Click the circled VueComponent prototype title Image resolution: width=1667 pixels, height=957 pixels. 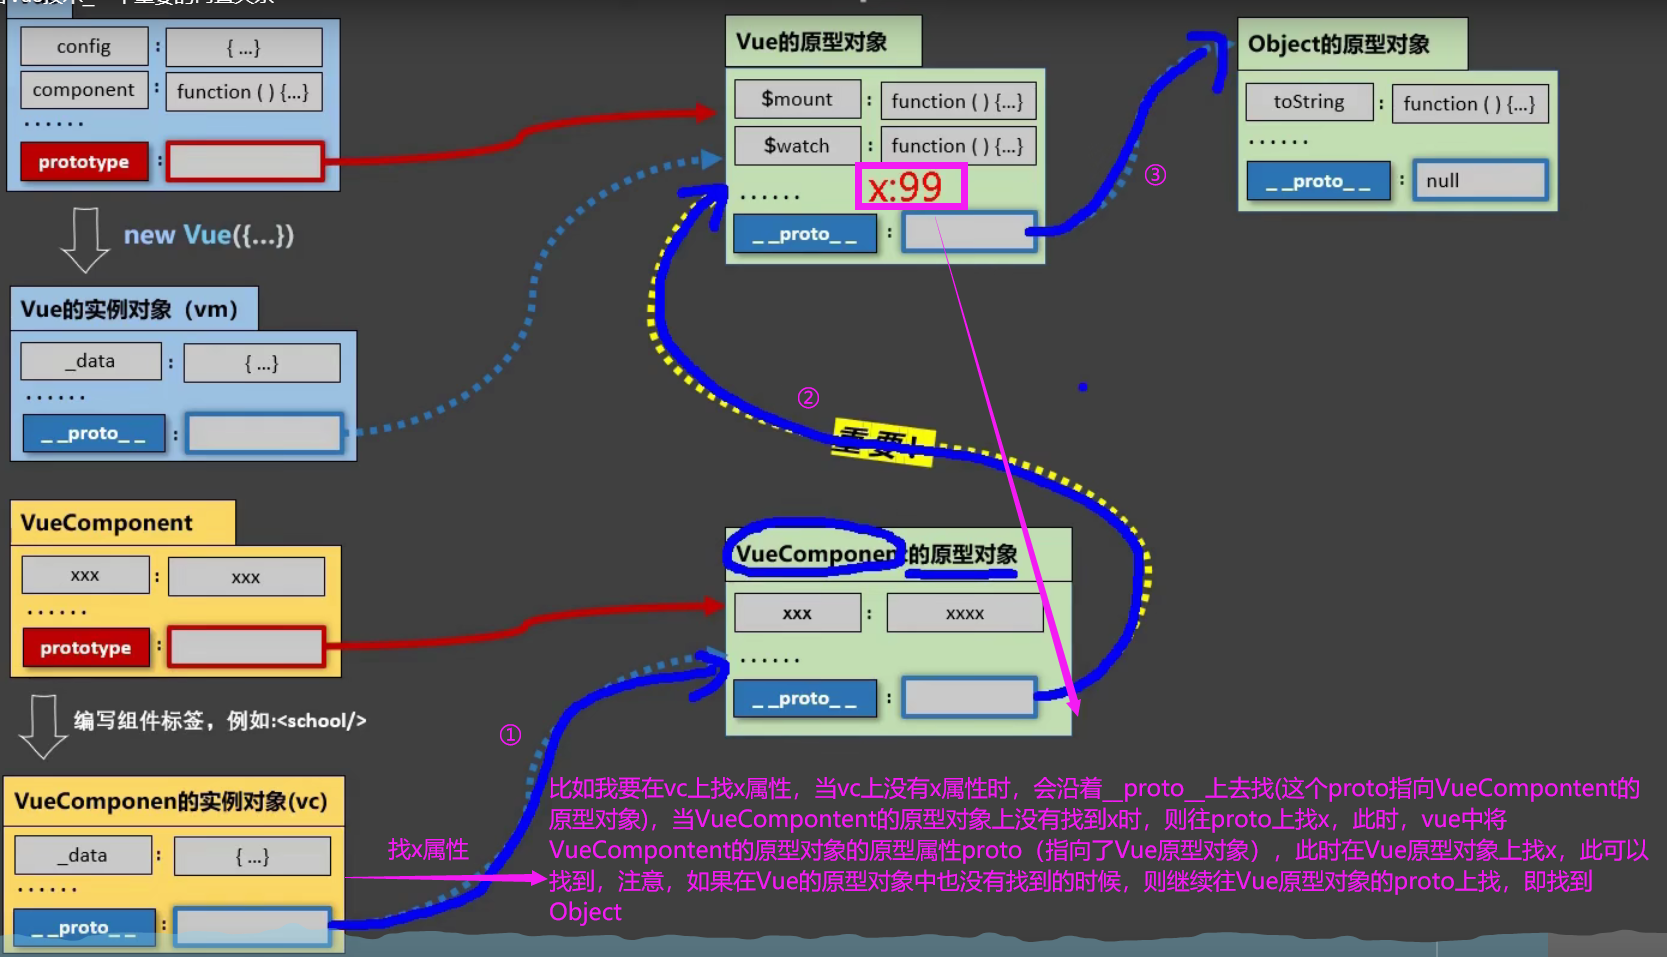[x=815, y=553]
